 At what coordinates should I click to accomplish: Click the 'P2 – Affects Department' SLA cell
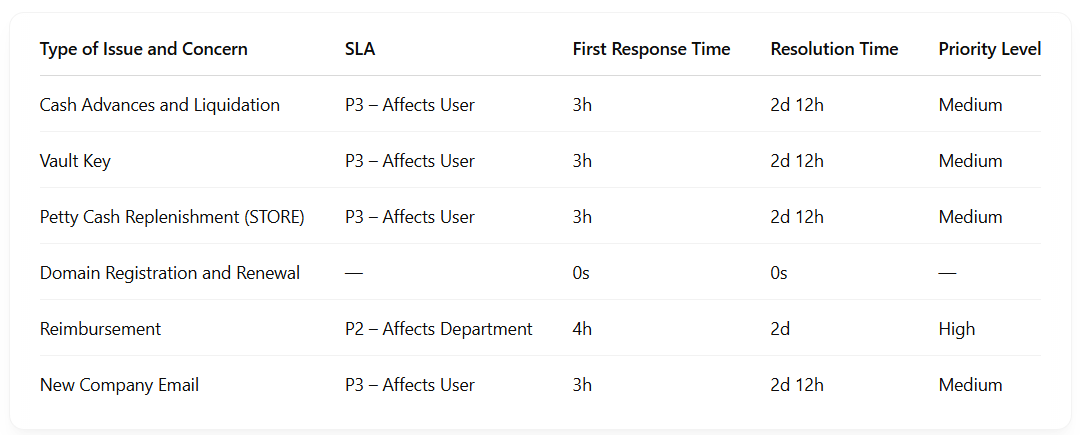pyautogui.click(x=438, y=329)
